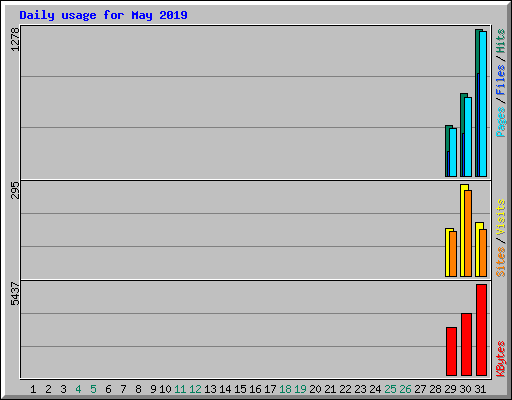Image resolution: width=512 pixels, height=400 pixels.
Task: Click day 24 on the date axis
Action: pos(375,389)
